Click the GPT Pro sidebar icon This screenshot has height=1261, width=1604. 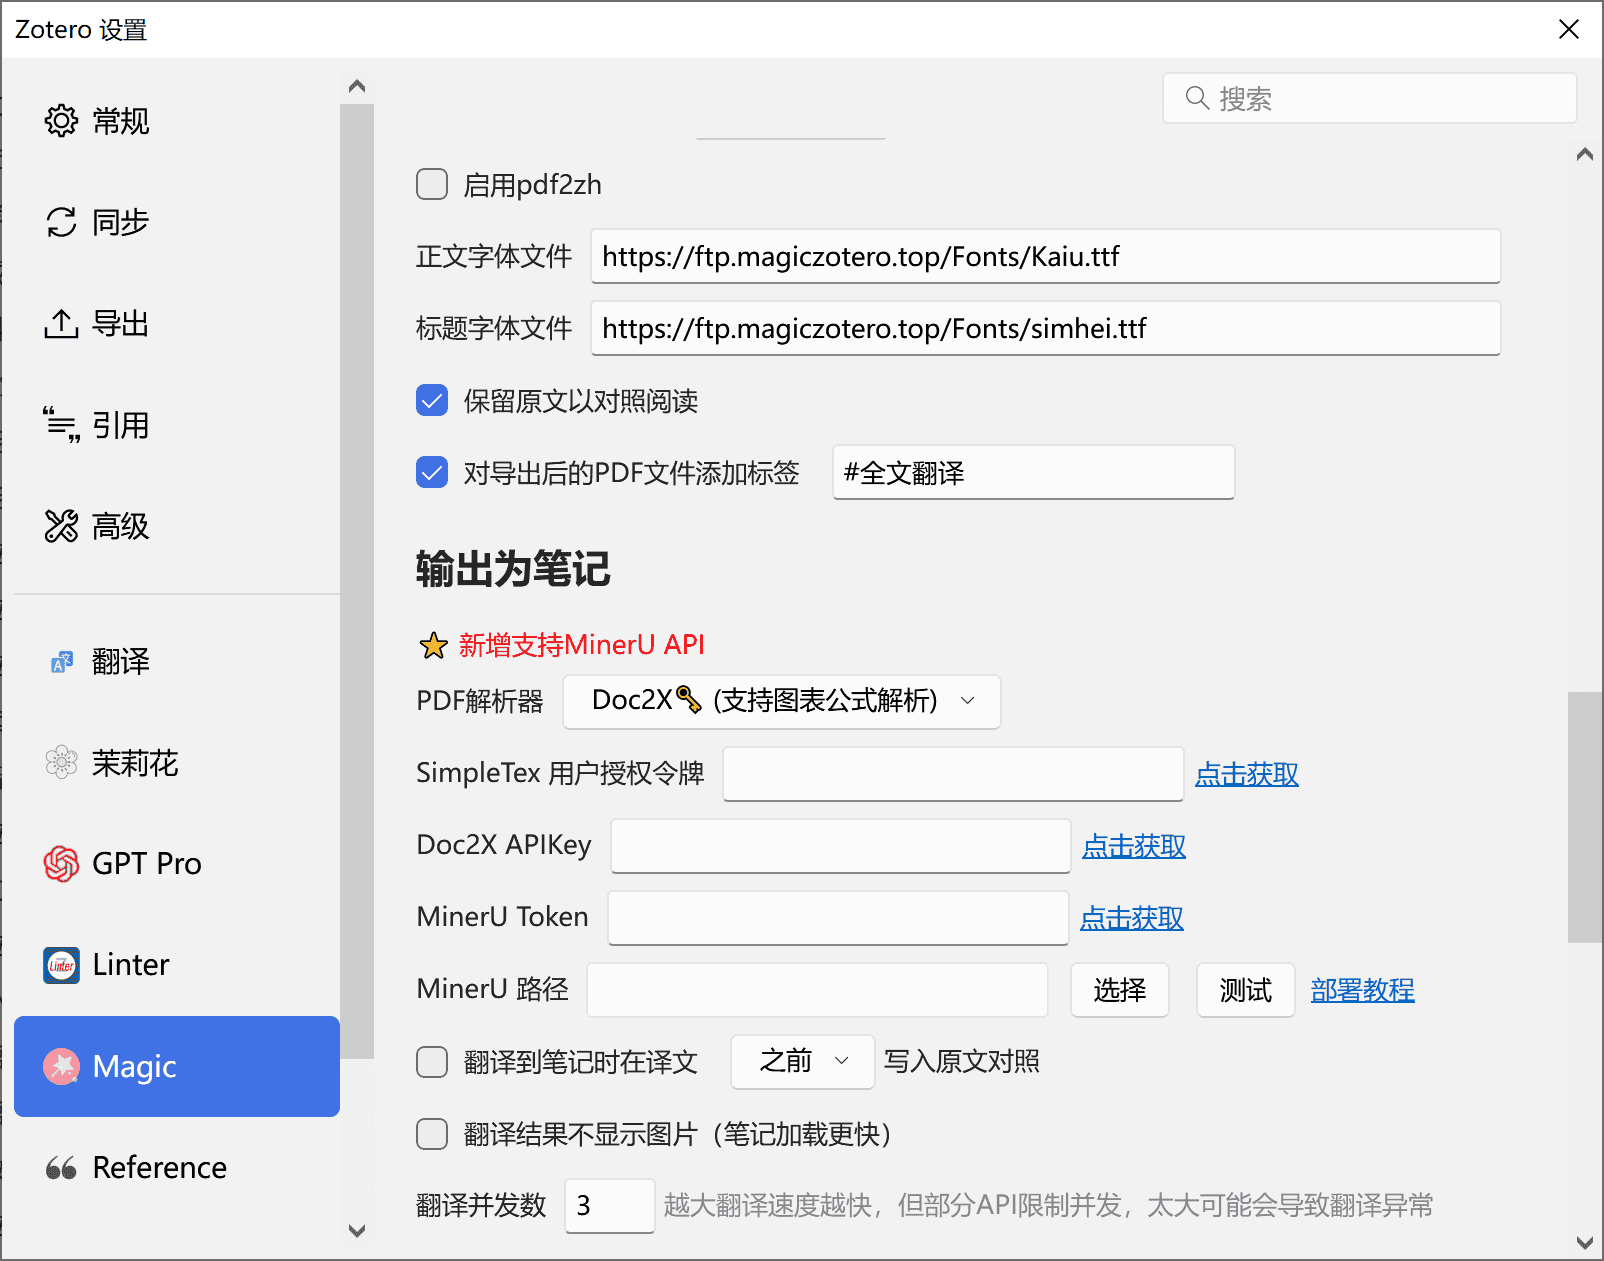point(146,863)
